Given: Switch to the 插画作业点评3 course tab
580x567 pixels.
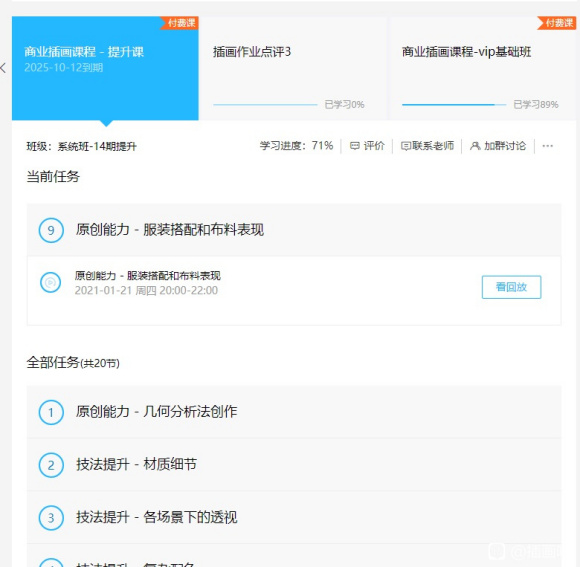Looking at the screenshot, I should [293, 68].
